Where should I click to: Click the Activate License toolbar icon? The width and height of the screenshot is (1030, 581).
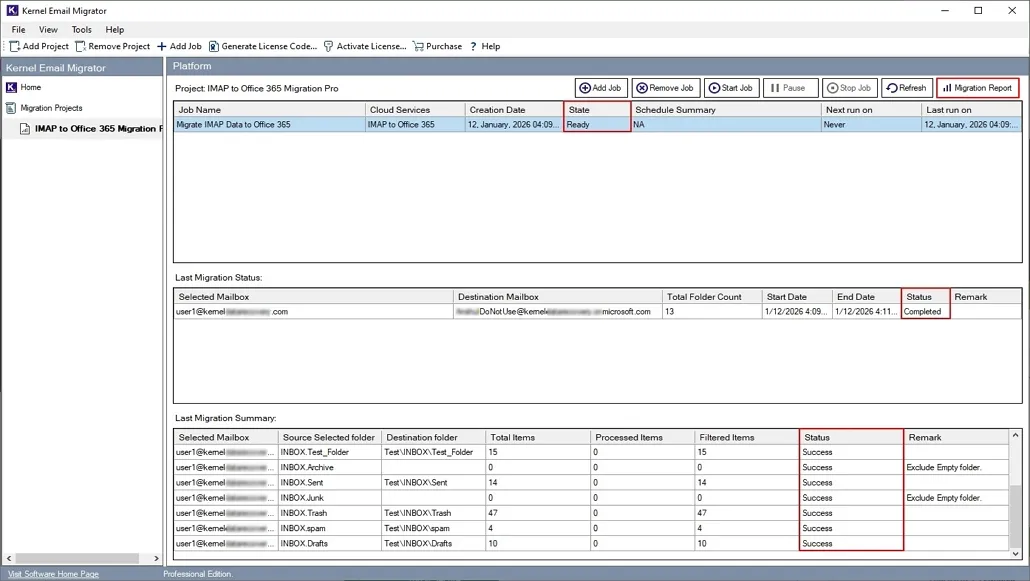point(328,46)
